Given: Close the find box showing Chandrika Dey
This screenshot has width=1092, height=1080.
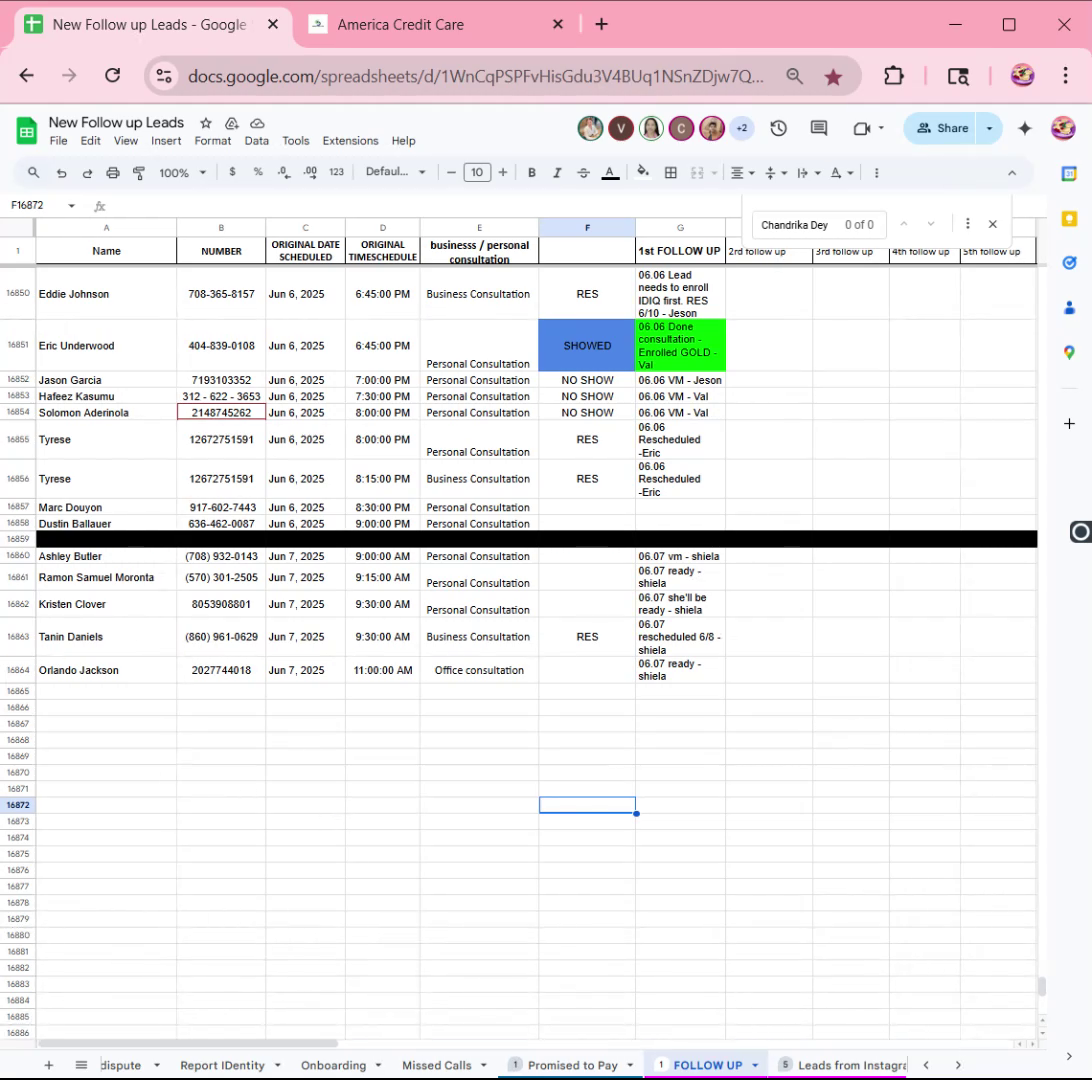Looking at the screenshot, I should coord(992,224).
